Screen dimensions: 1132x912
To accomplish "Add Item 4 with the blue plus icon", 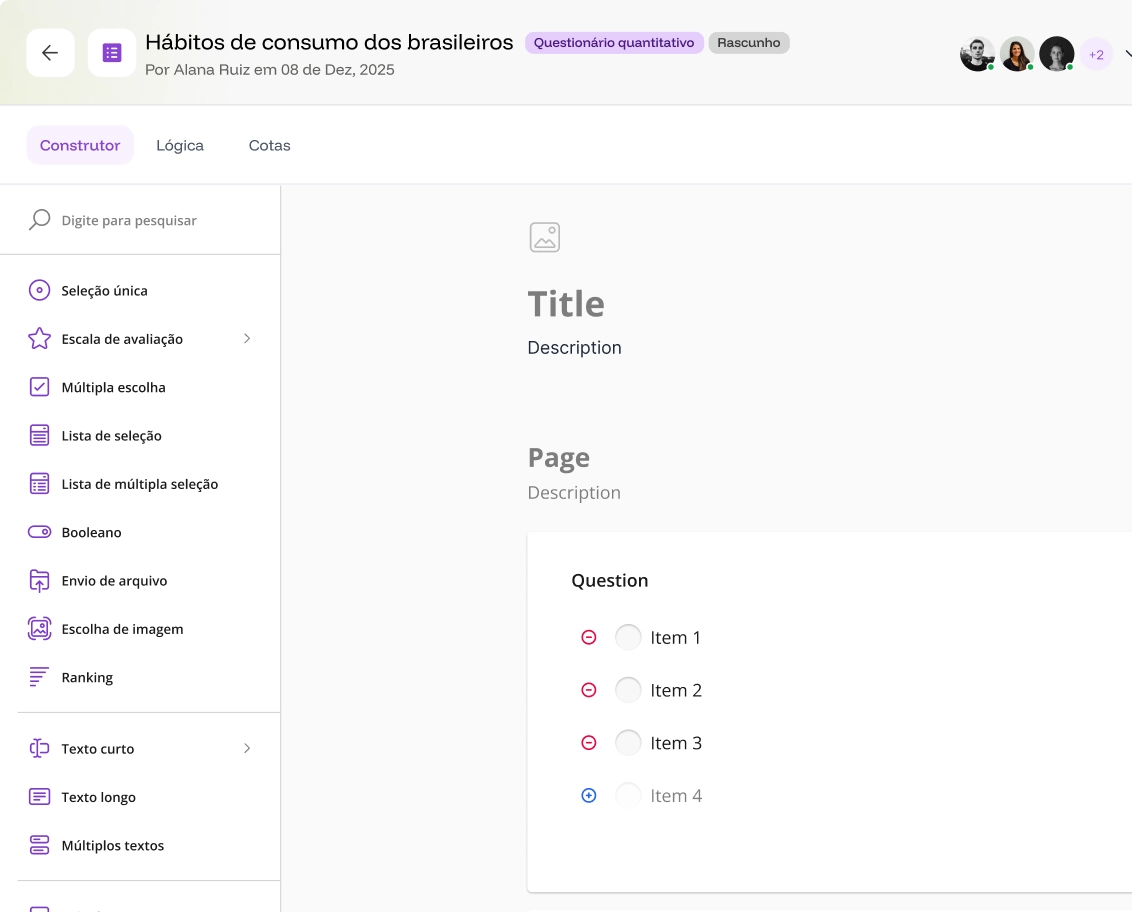I will (589, 796).
